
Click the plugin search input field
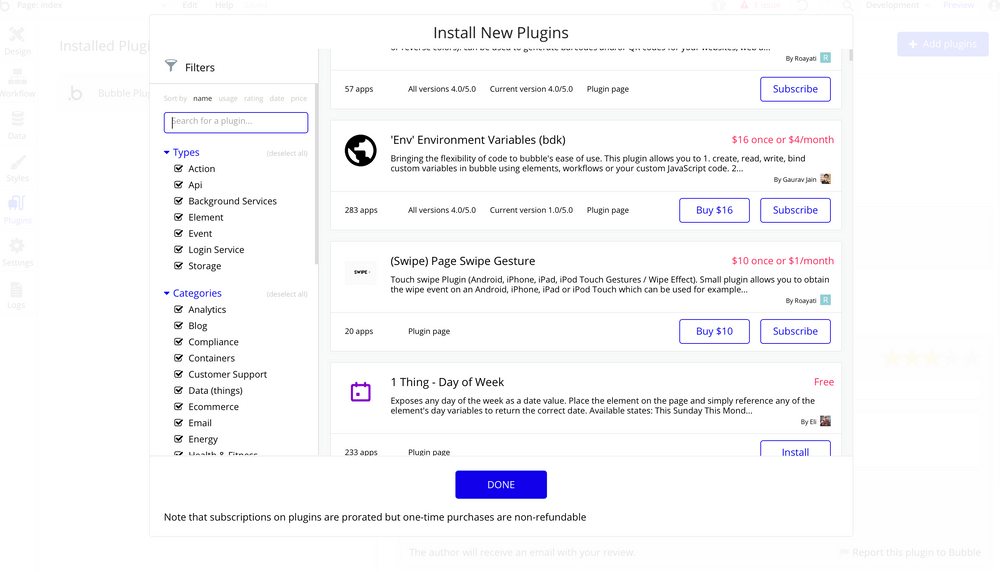click(x=236, y=122)
